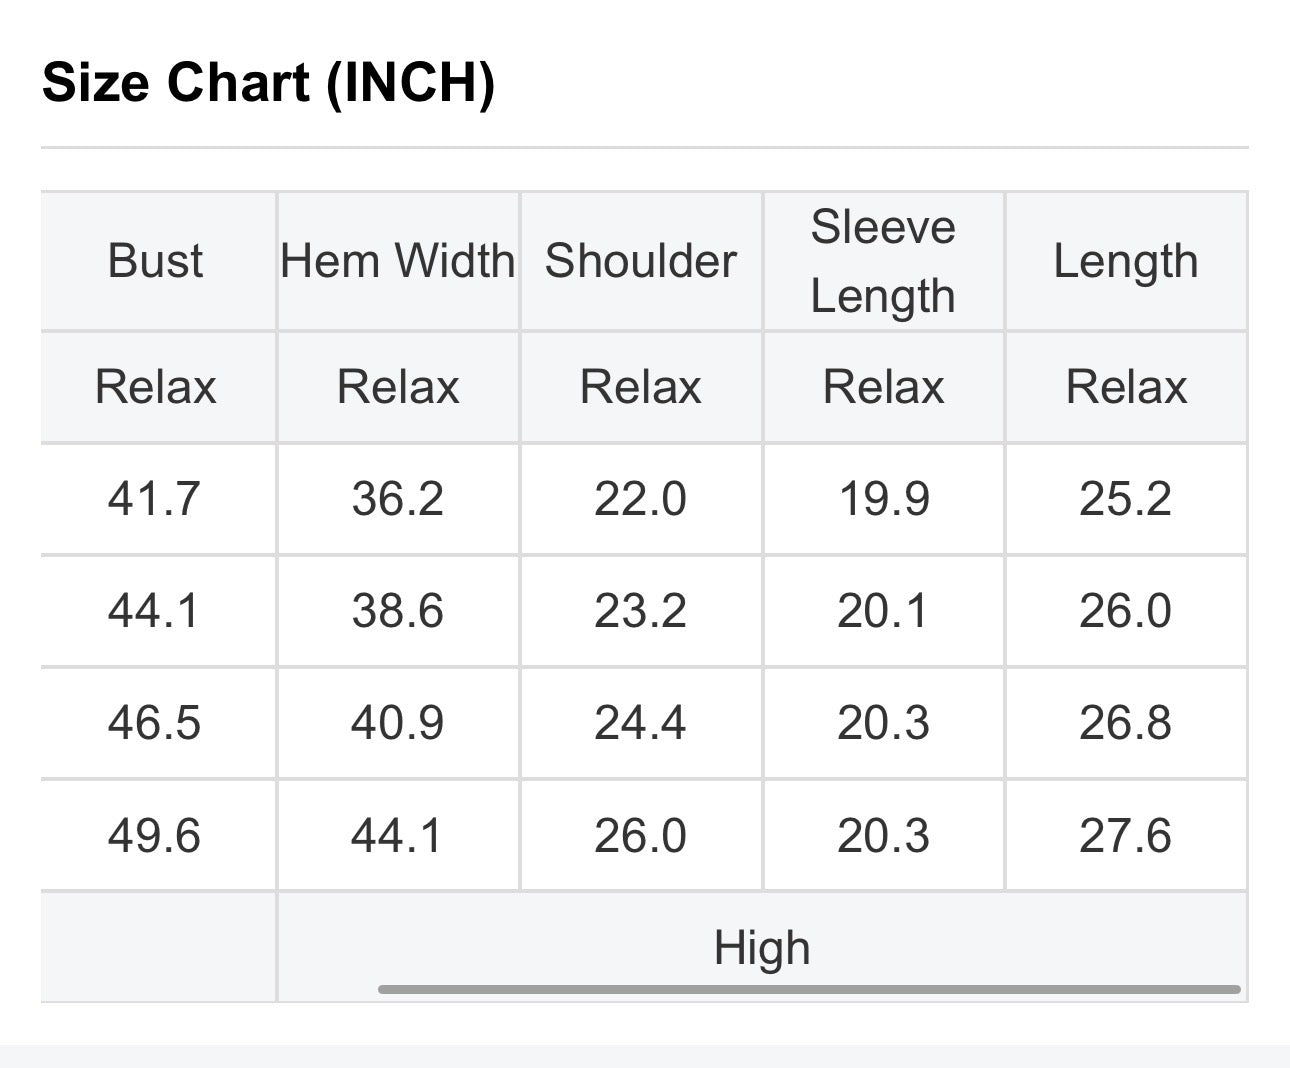Click the shoulder value 23.2
This screenshot has width=1290, height=1068.
tap(641, 611)
